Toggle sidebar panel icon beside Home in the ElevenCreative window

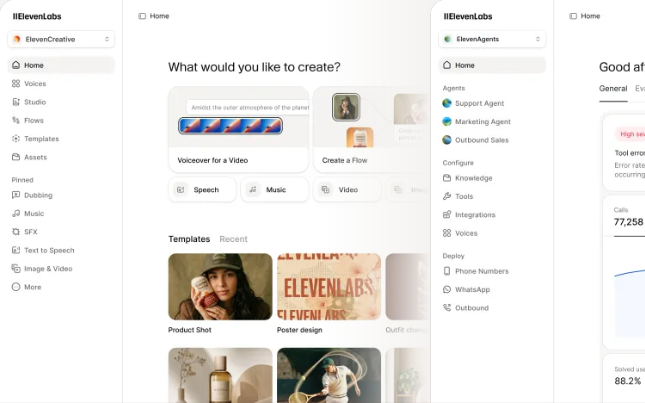click(142, 16)
